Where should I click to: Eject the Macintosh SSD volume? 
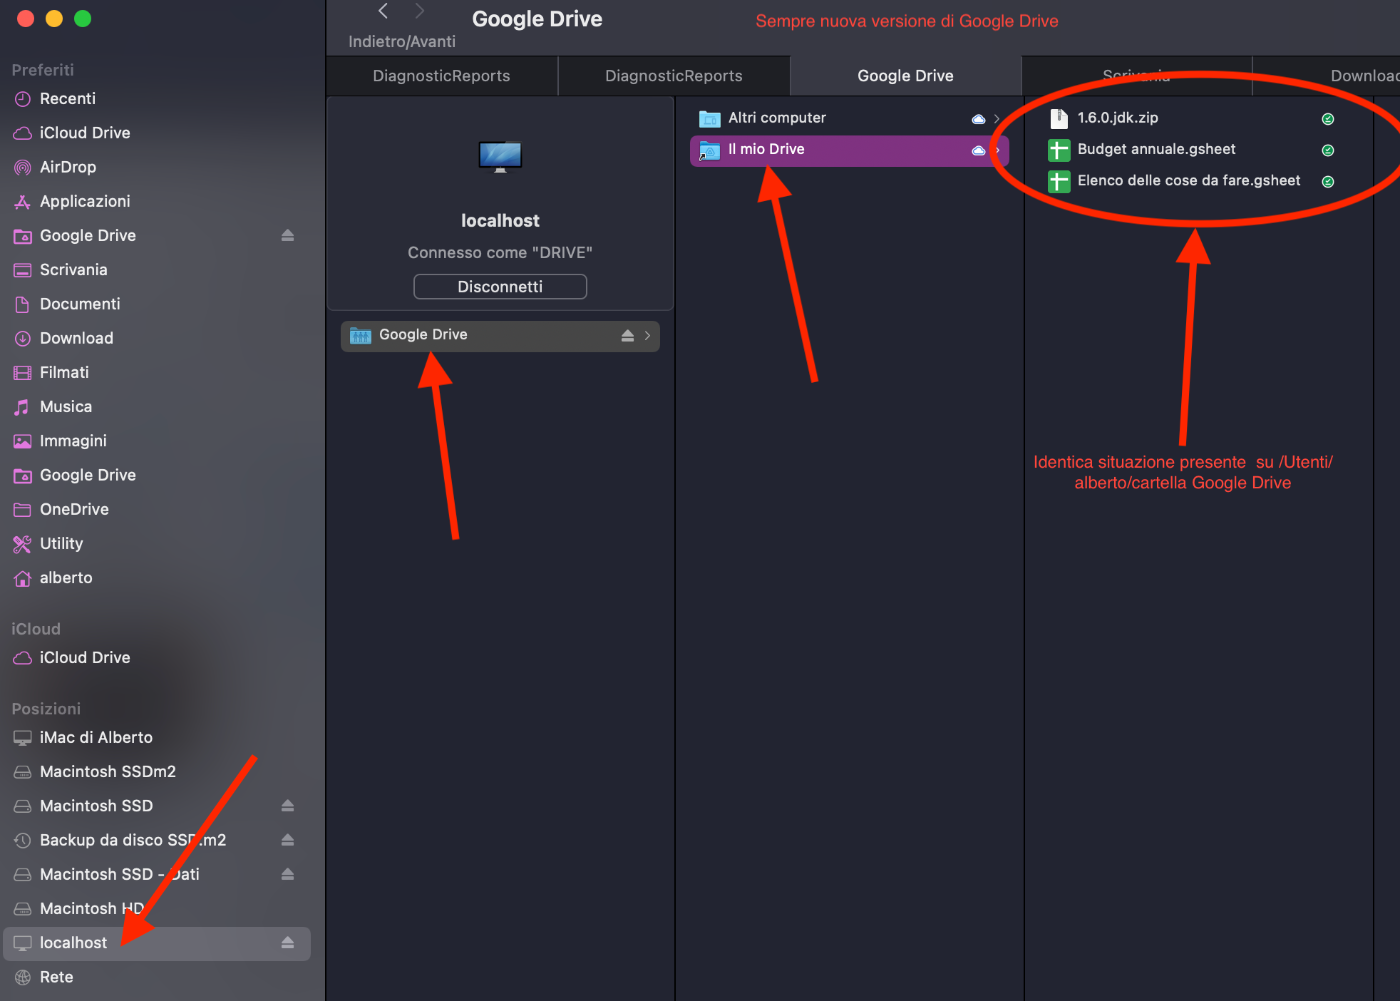point(288,806)
